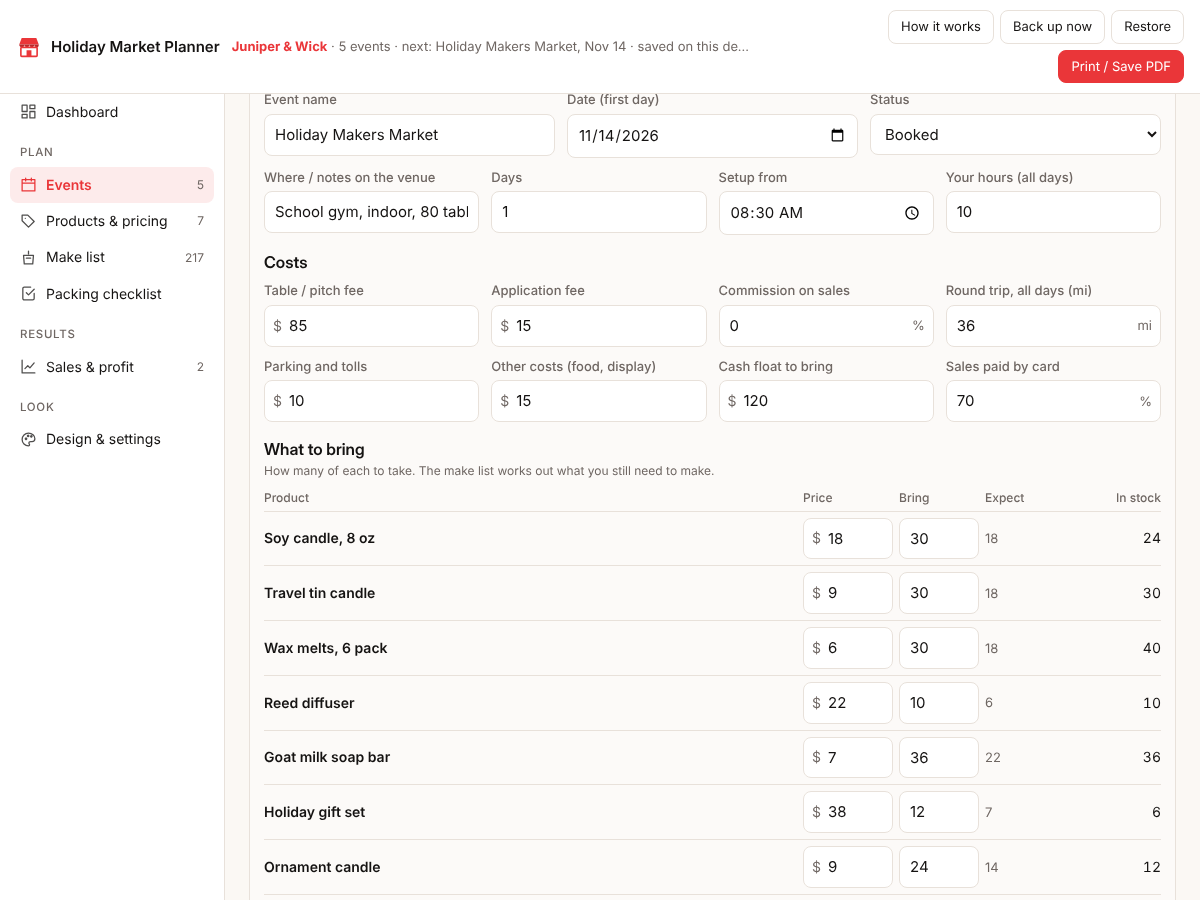Click the Table / pitch fee field
This screenshot has height=900, width=1200.
[371, 326]
